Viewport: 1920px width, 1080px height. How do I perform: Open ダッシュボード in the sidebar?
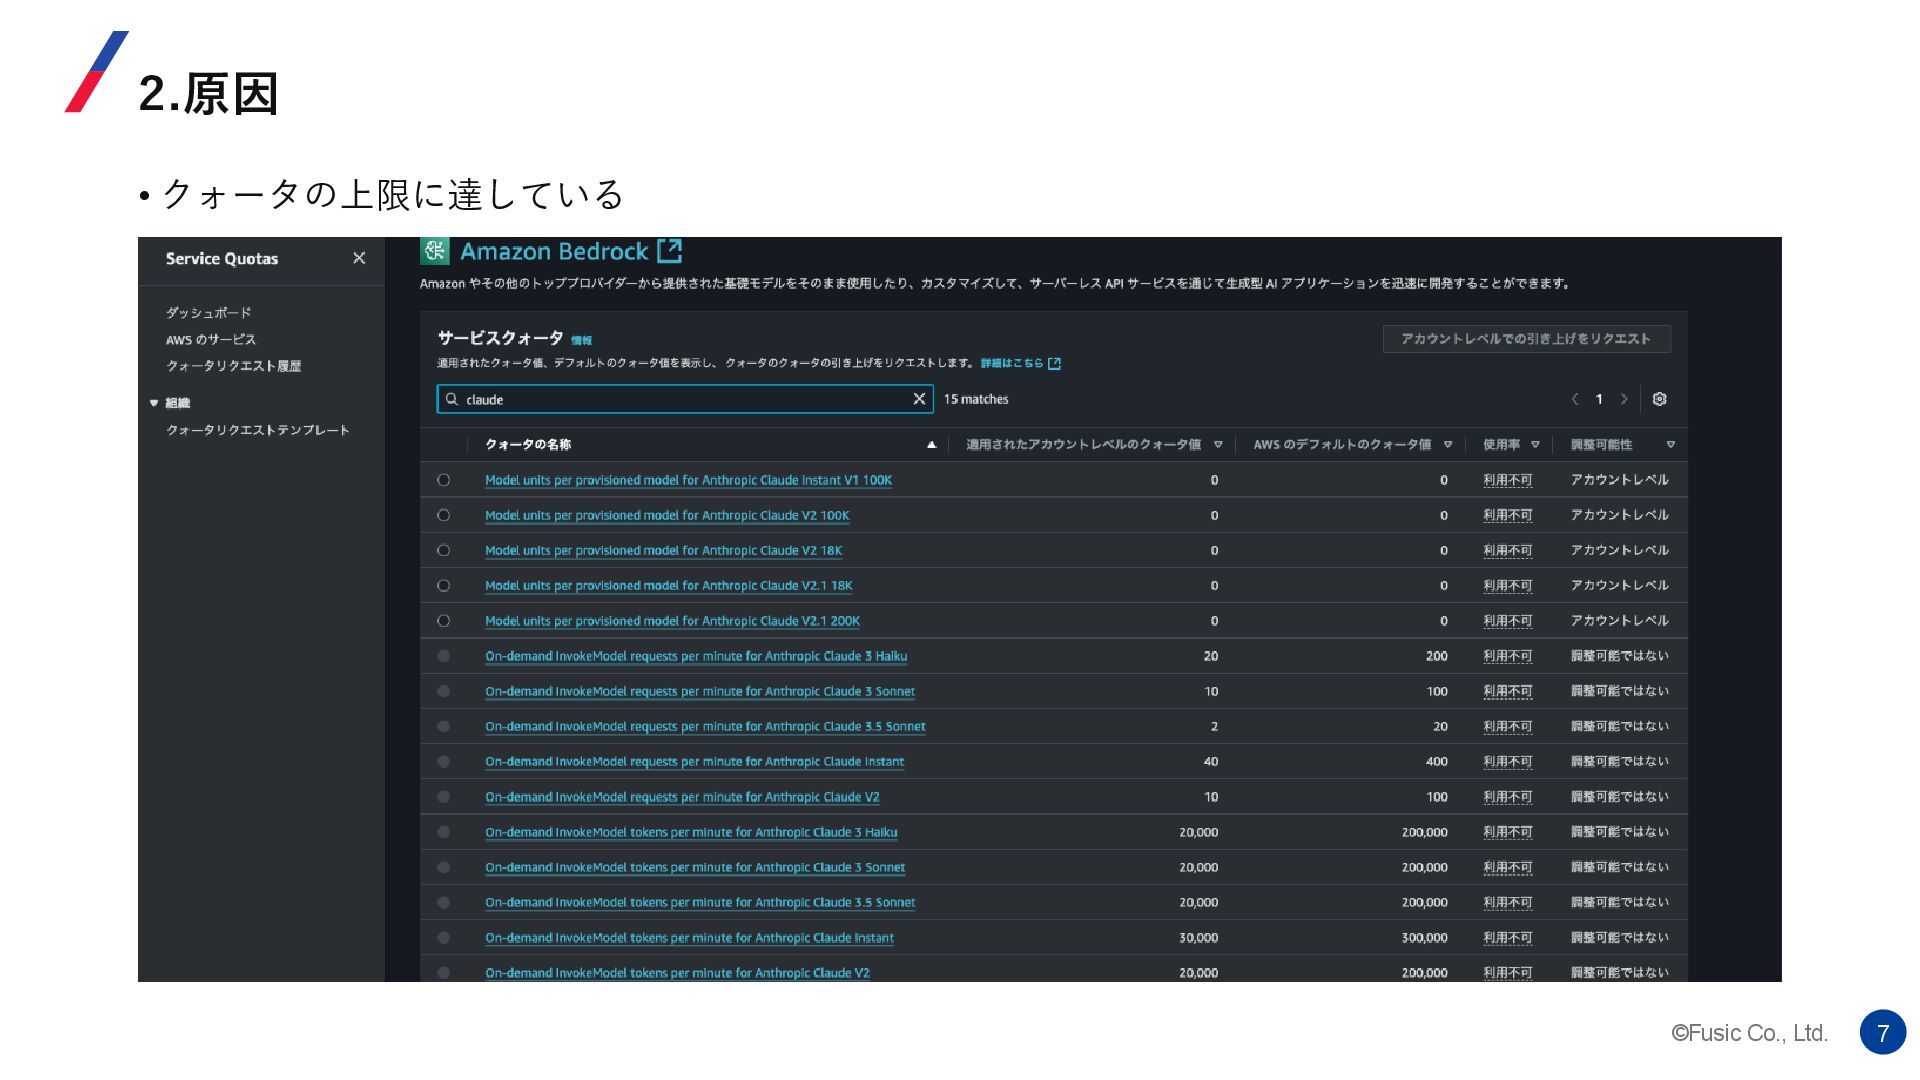point(208,313)
